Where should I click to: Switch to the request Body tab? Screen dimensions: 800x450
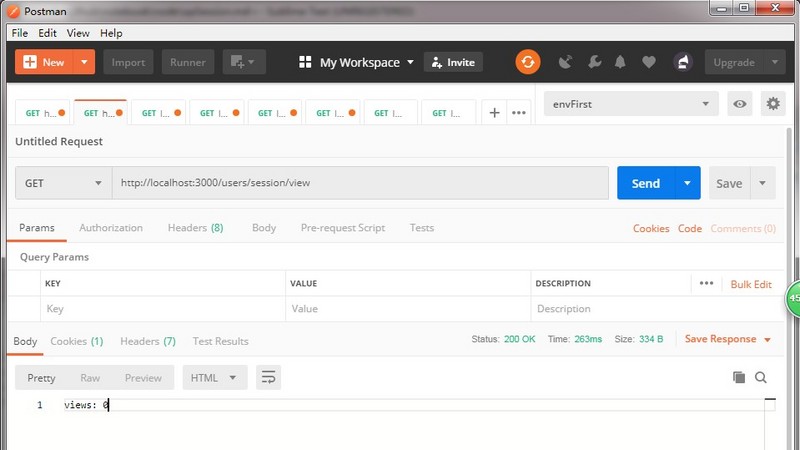click(x=264, y=228)
